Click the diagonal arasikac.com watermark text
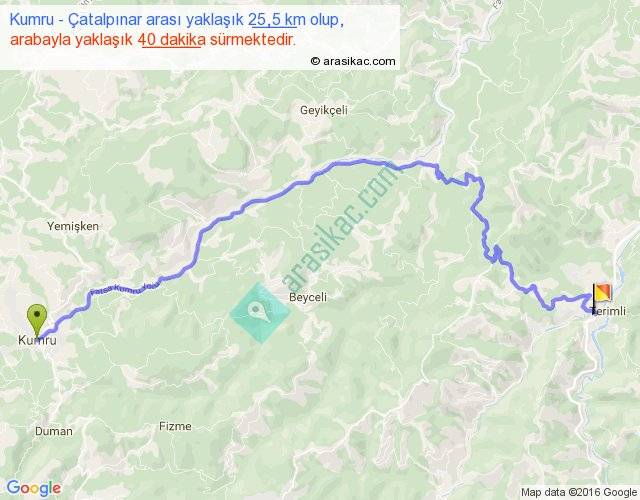Viewport: 640px width, 500px height. point(341,227)
